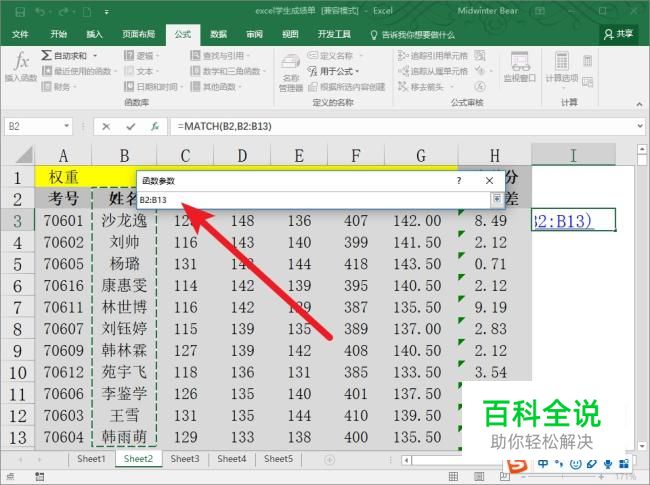The width and height of the screenshot is (650, 485).
Task: Close the Function Arguments (函数参数) dialog
Action: click(489, 180)
